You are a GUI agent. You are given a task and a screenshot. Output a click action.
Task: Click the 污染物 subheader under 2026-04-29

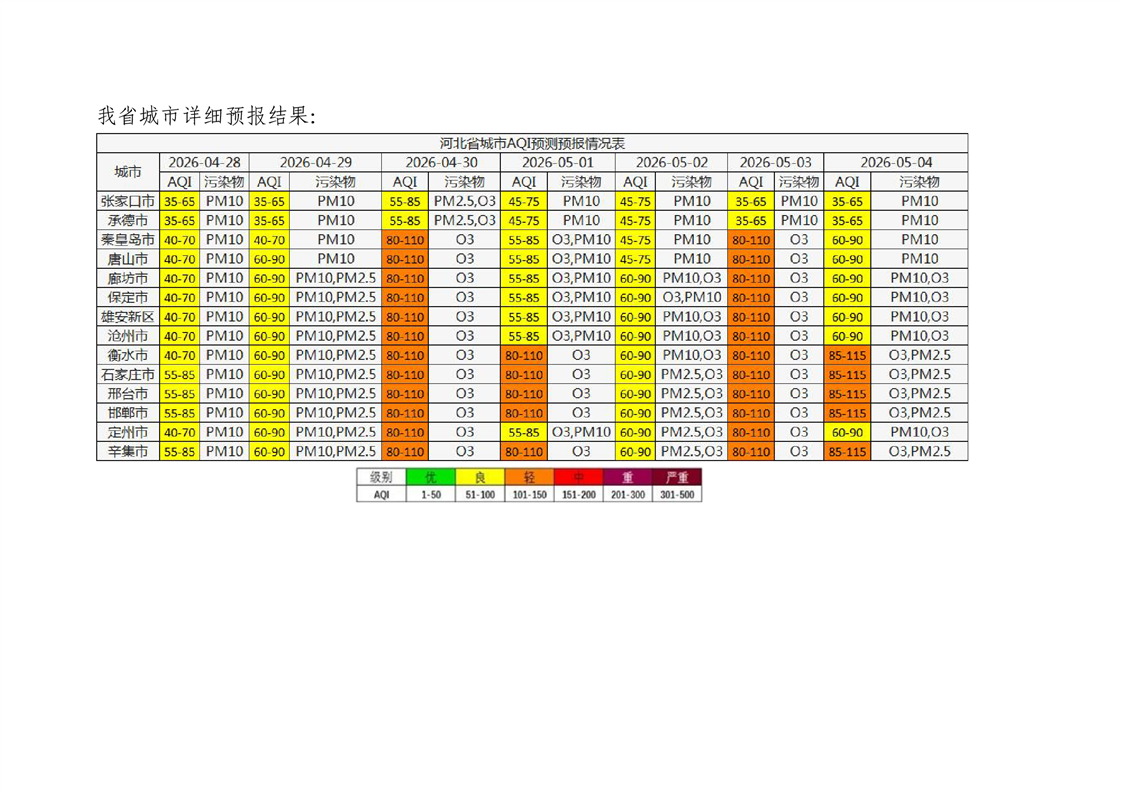(336, 182)
